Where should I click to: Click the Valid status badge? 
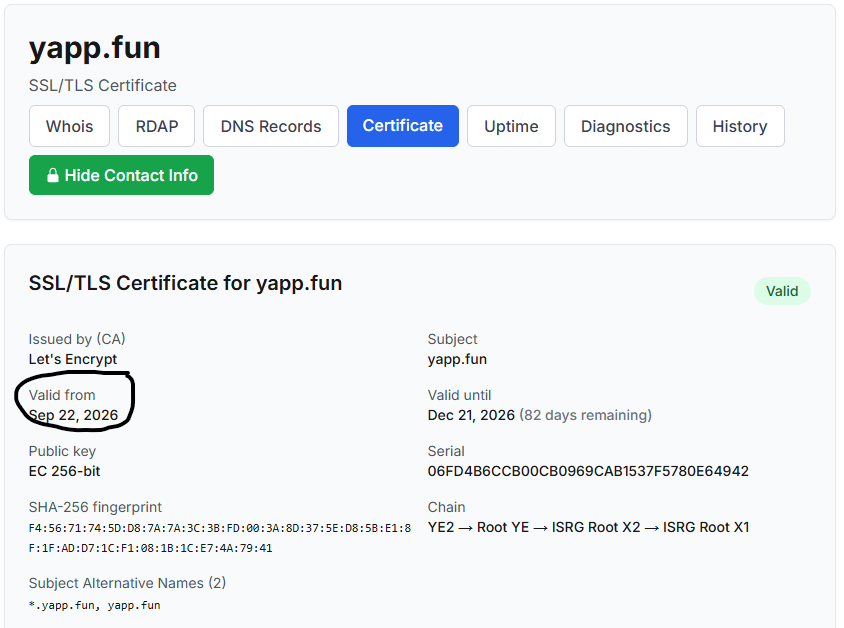tap(782, 291)
